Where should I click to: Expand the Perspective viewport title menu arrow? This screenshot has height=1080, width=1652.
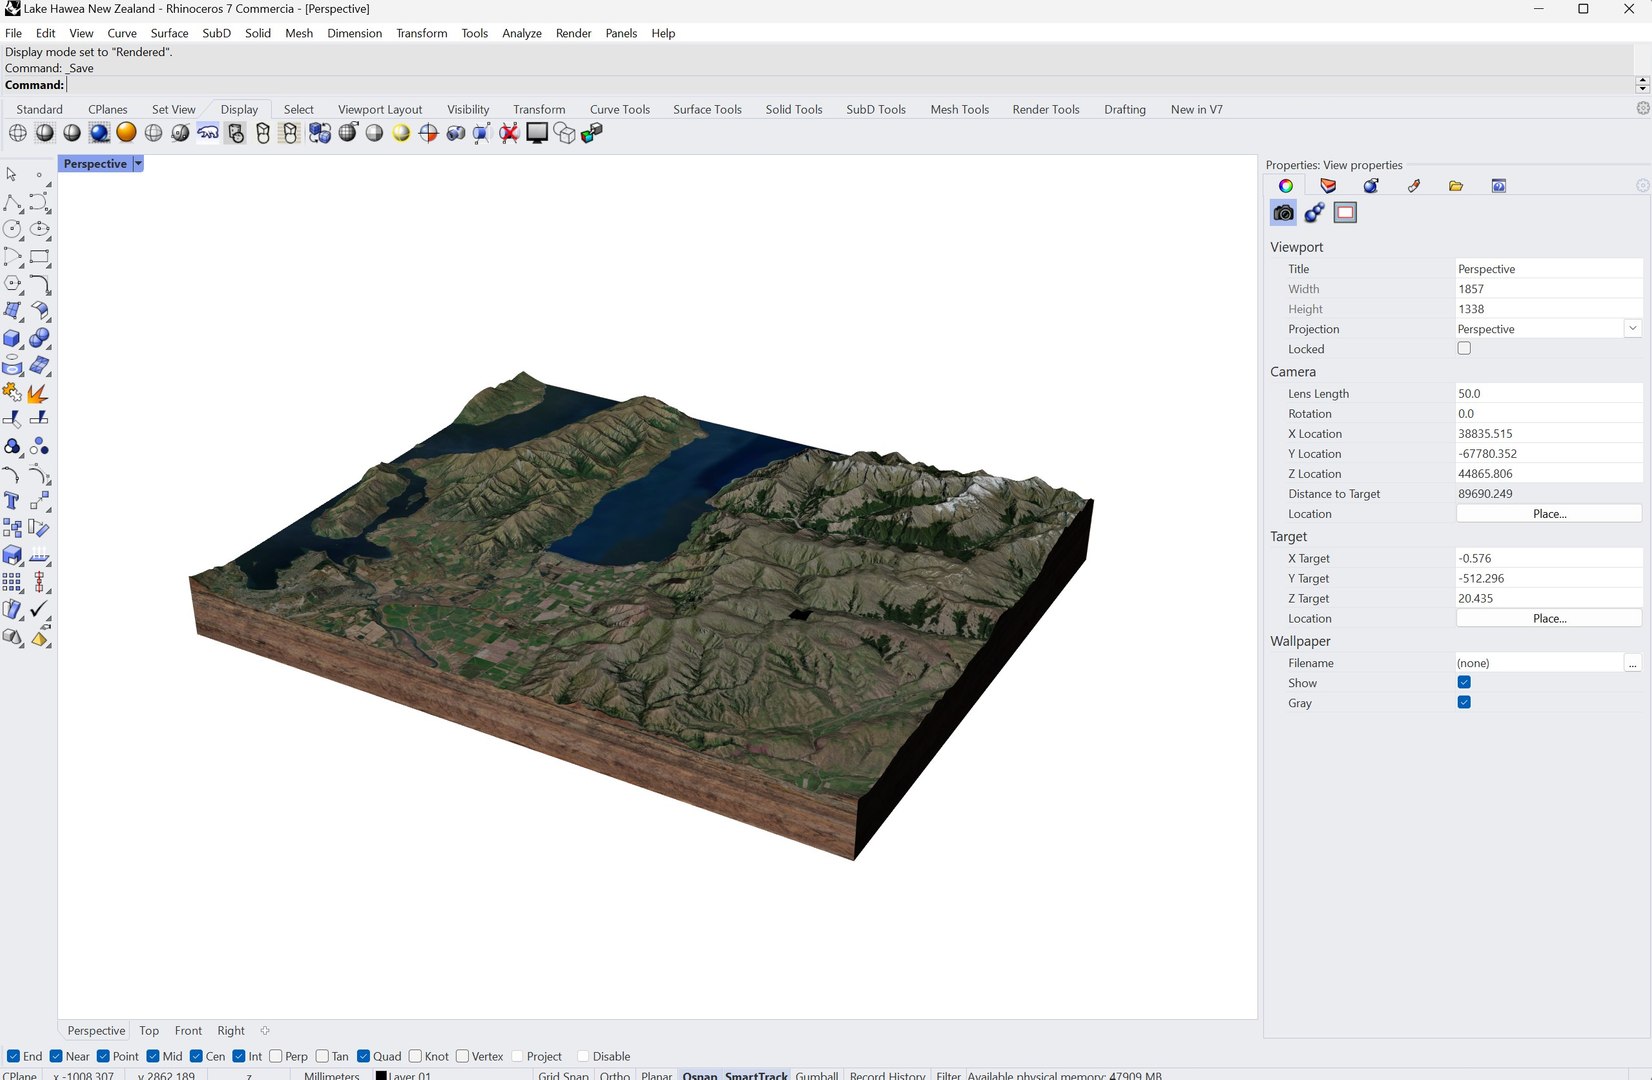138,164
